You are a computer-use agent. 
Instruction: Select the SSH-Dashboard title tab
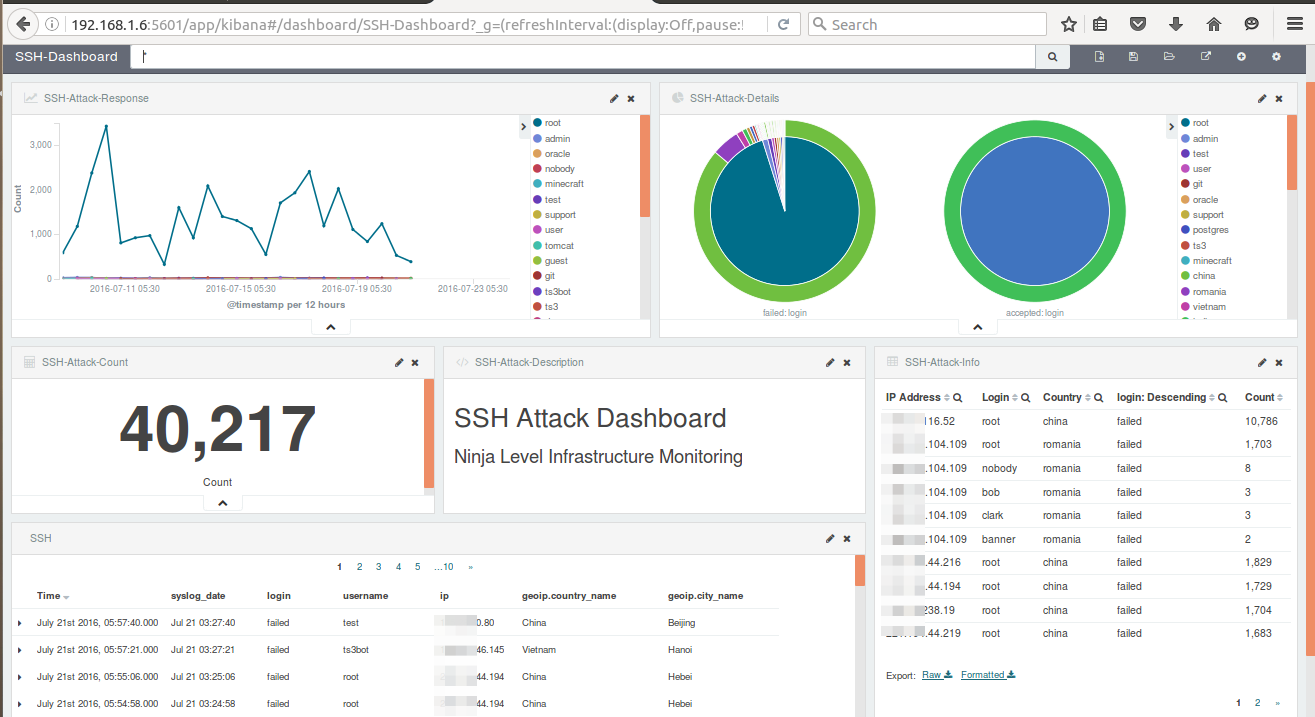[65, 56]
